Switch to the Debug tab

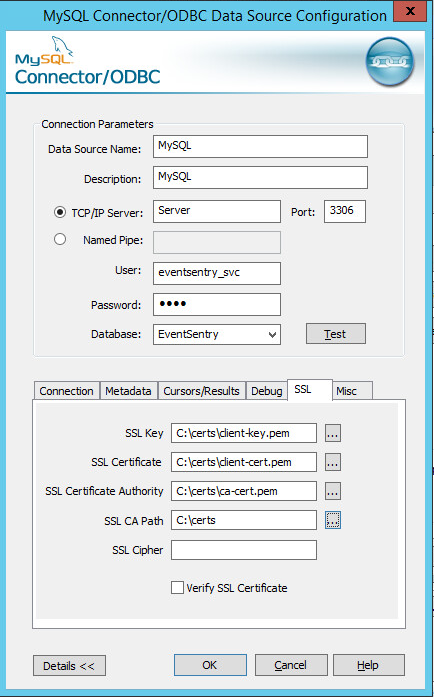point(267,391)
